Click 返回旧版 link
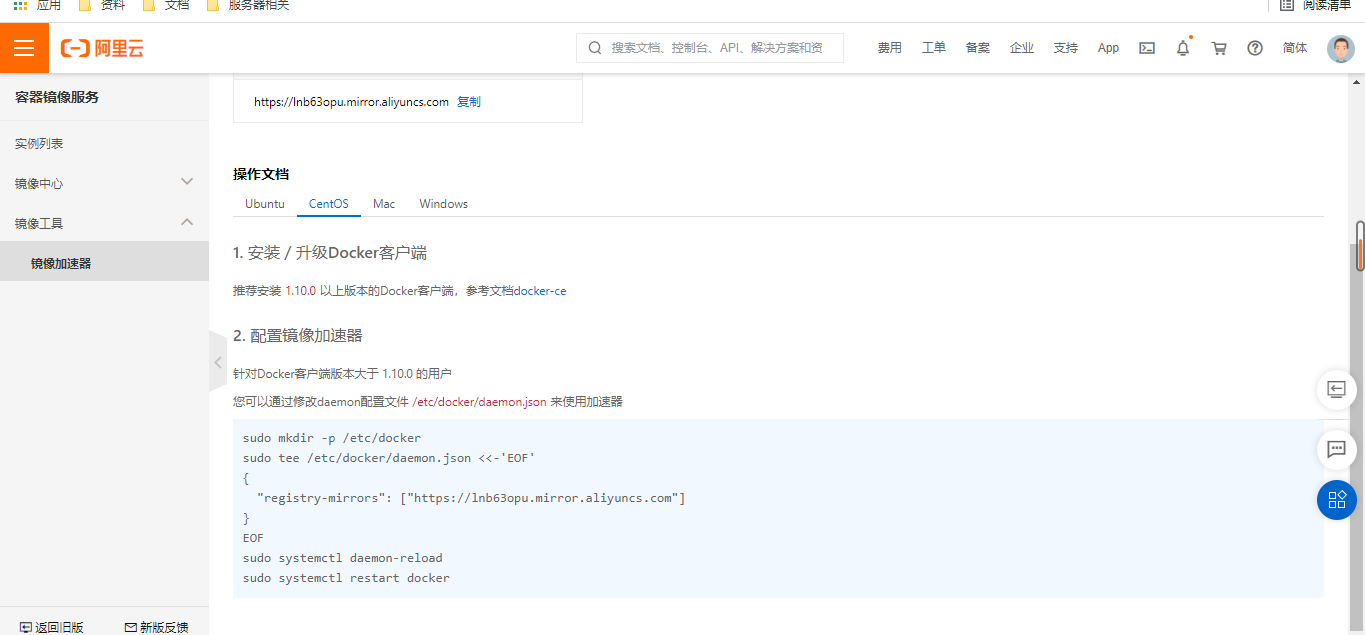This screenshot has height=635, width=1365. click(52, 627)
